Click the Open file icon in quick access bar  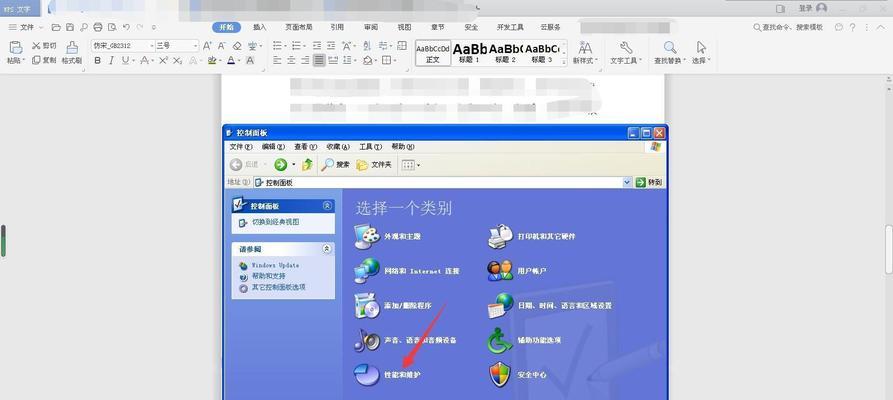pos(56,27)
